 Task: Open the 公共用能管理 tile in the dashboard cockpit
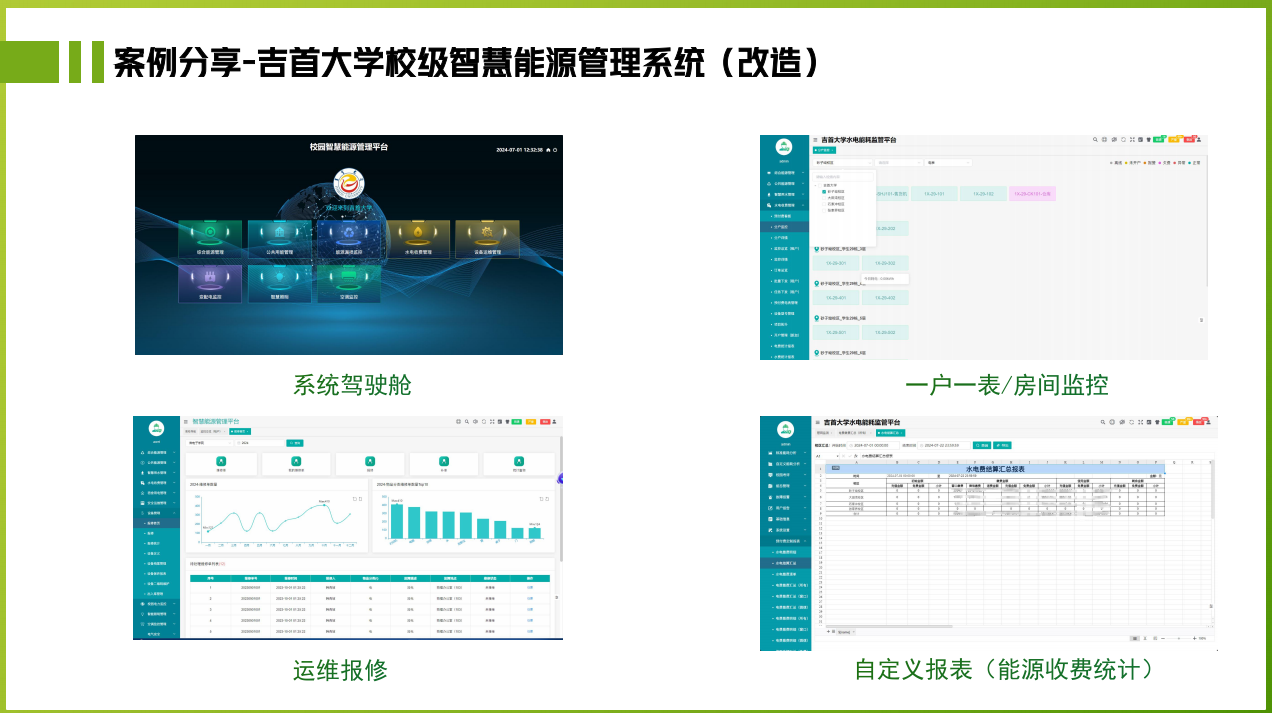pos(280,239)
